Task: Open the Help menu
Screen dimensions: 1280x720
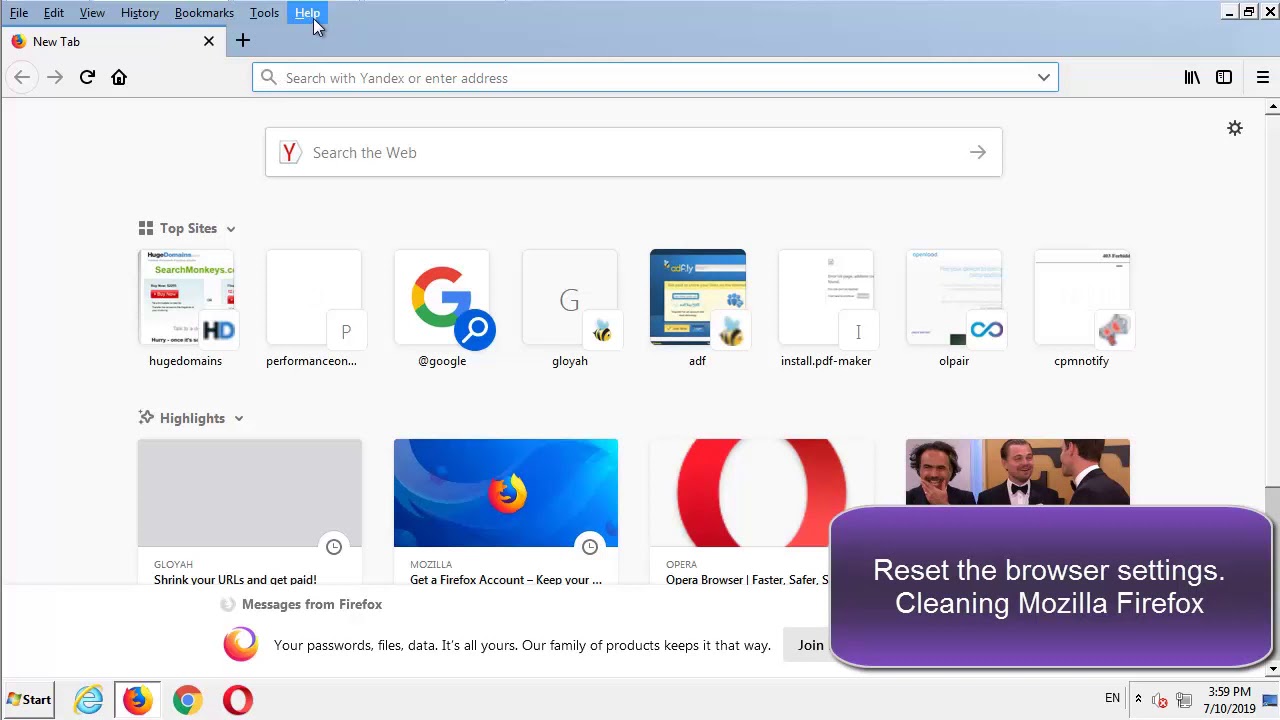Action: 307,13
